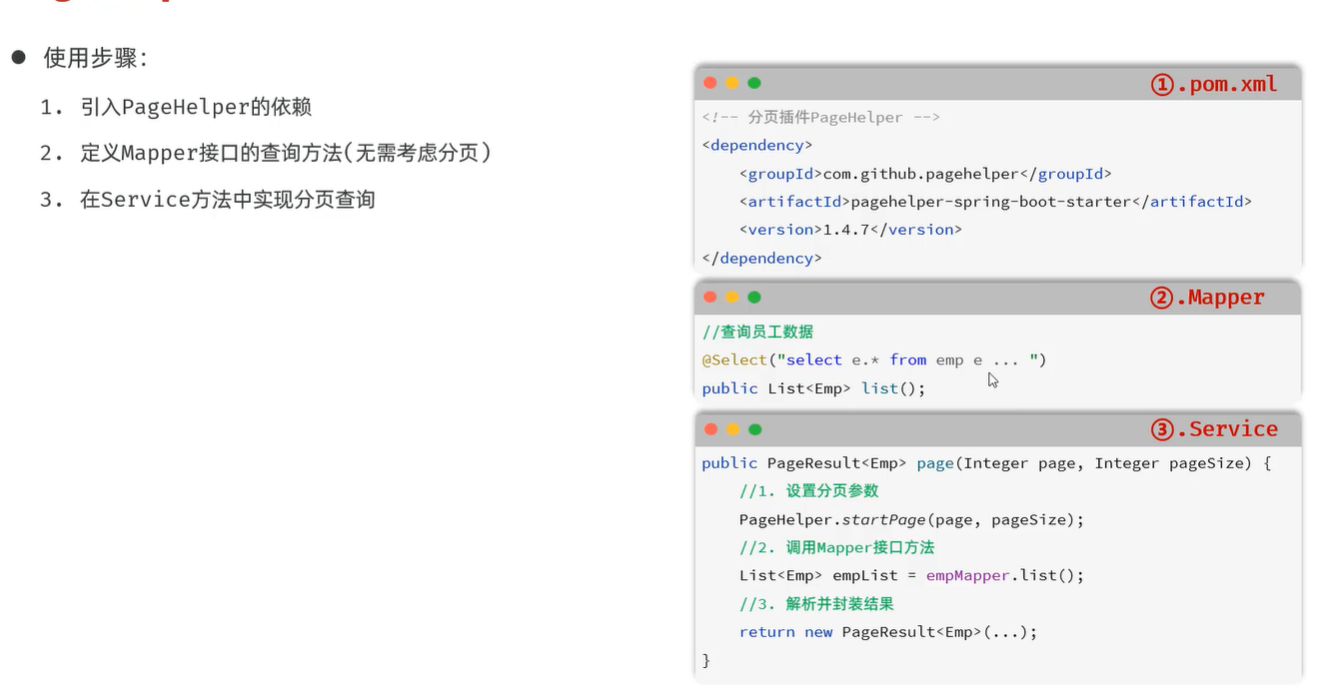This screenshot has height=692, width=1332.
Task: Click the red dot on Mapper window
Action: [x=710, y=297]
